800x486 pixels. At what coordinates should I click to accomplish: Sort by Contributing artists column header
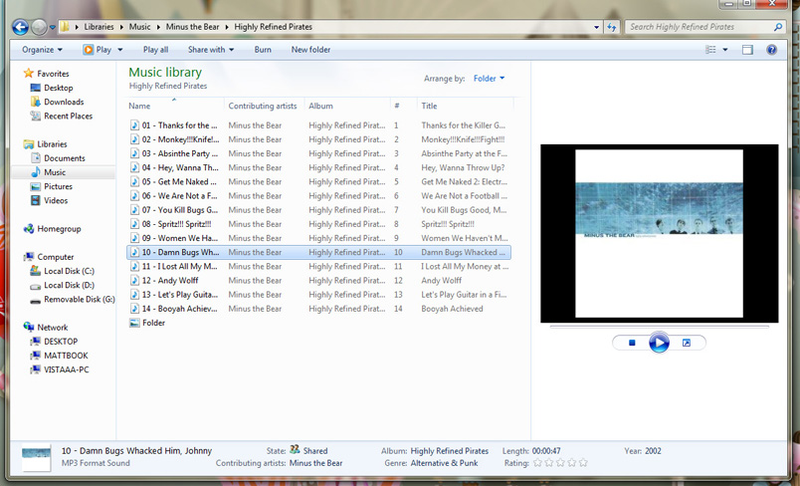tap(262, 106)
